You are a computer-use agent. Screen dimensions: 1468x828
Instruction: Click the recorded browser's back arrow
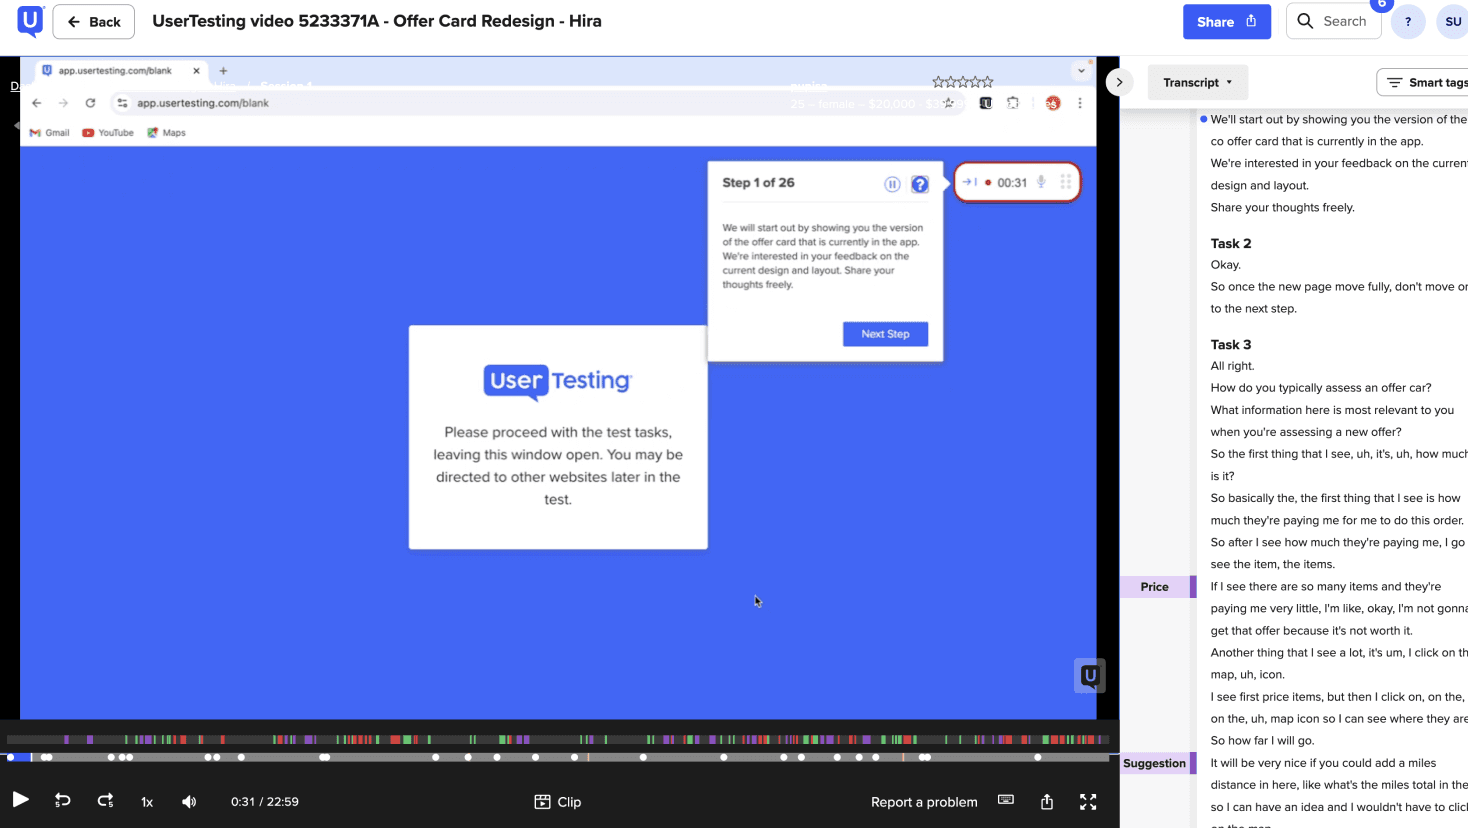pos(37,103)
